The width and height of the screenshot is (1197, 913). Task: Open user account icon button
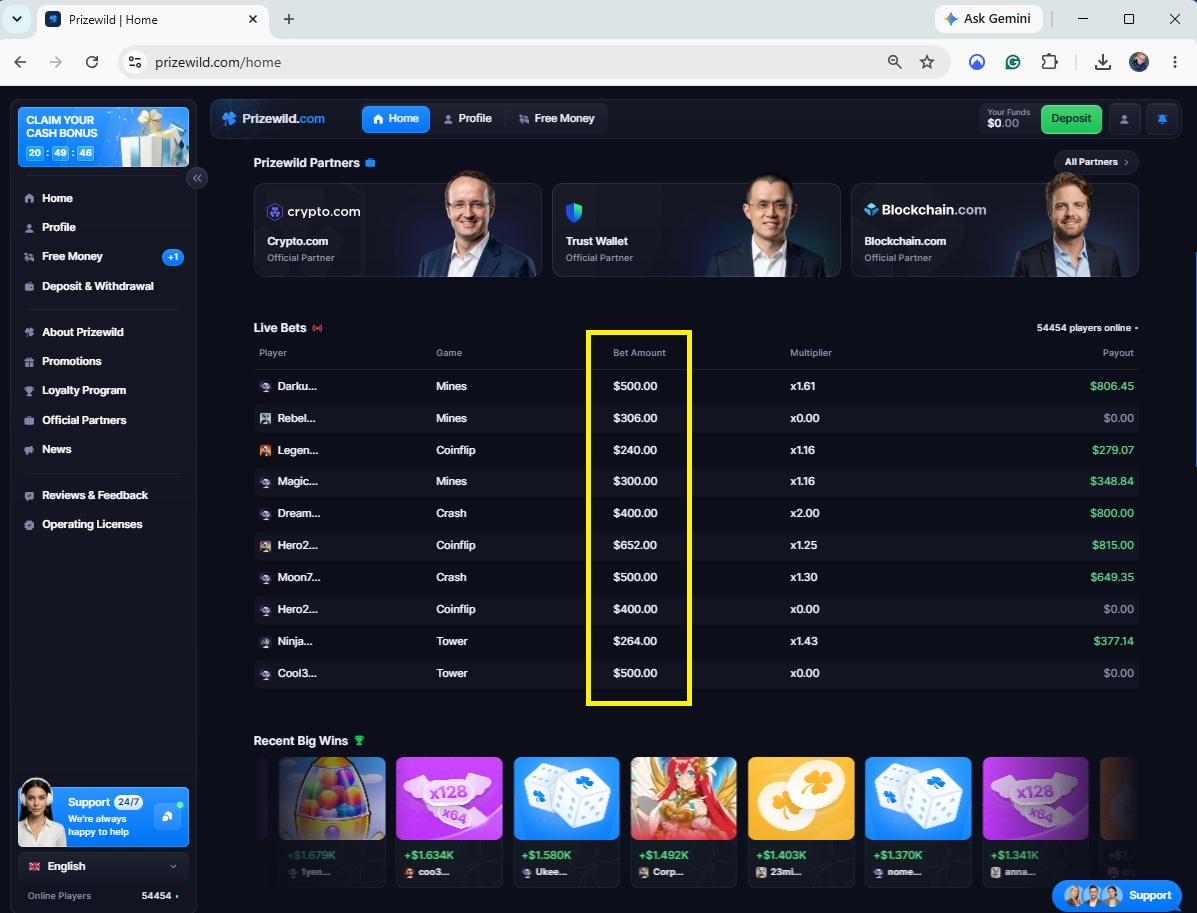pos(1124,119)
